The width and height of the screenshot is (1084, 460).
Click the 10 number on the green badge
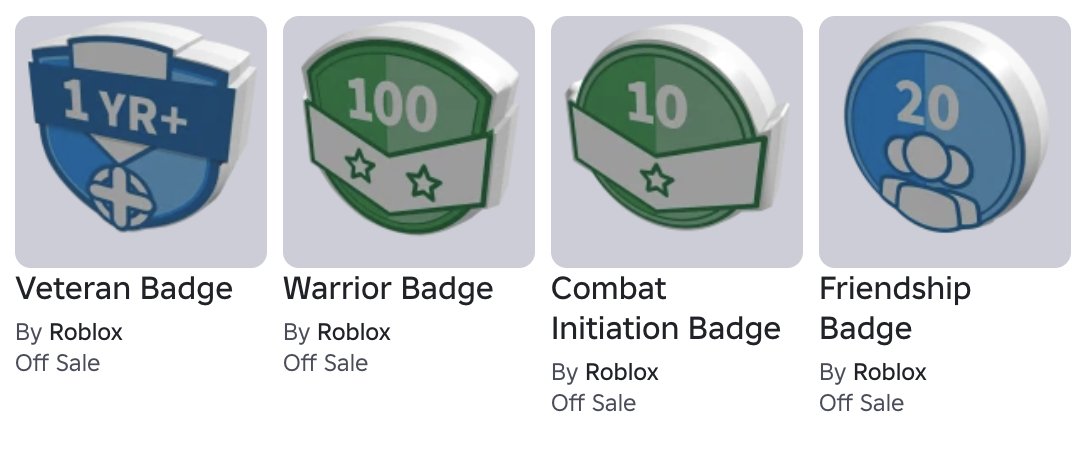(657, 104)
